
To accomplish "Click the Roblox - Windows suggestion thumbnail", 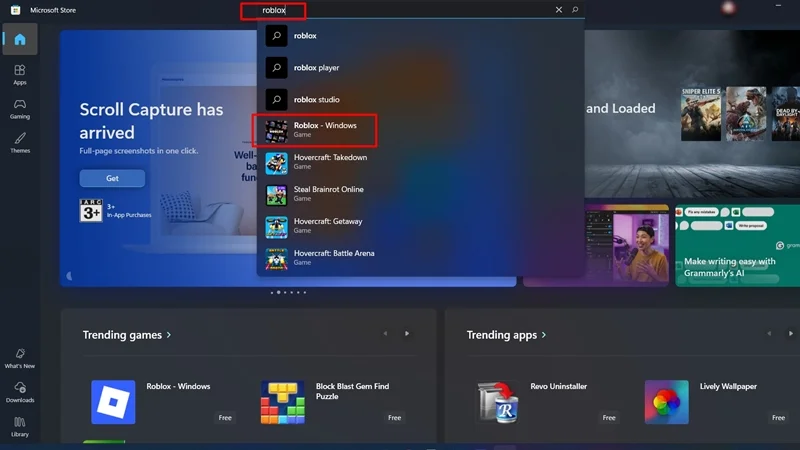I will [276, 131].
